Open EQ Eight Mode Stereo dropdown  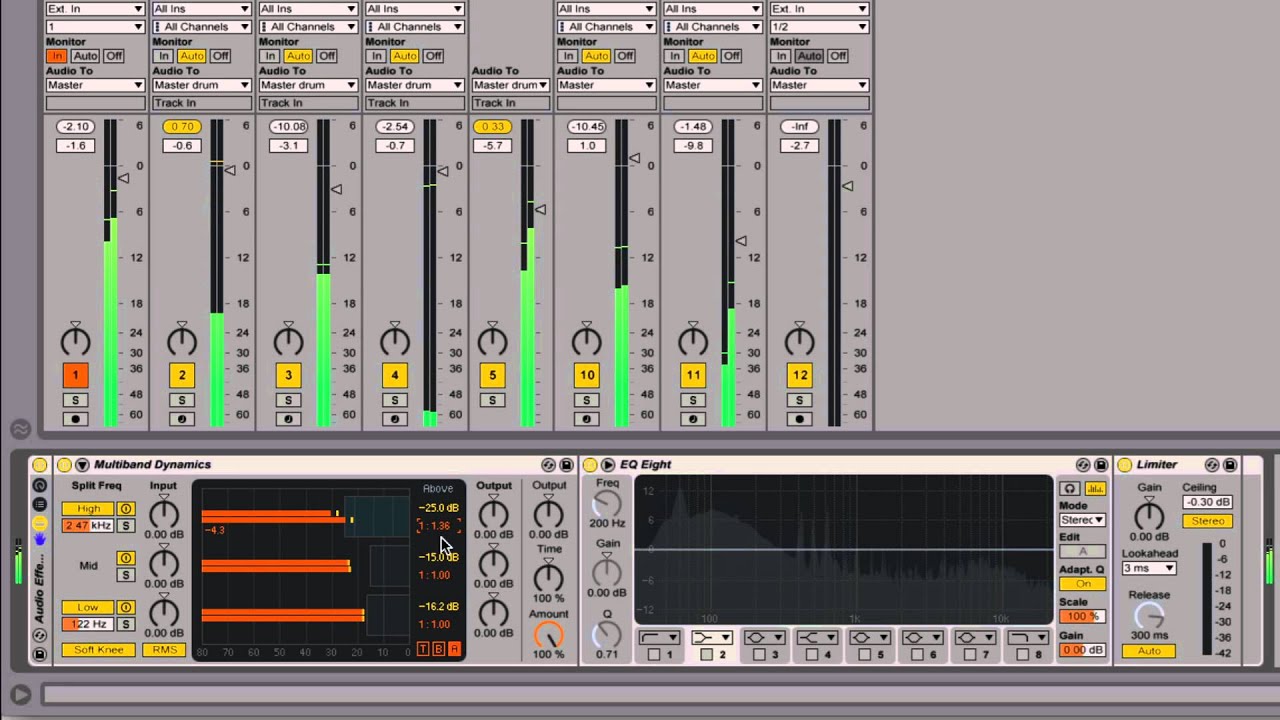point(1082,520)
